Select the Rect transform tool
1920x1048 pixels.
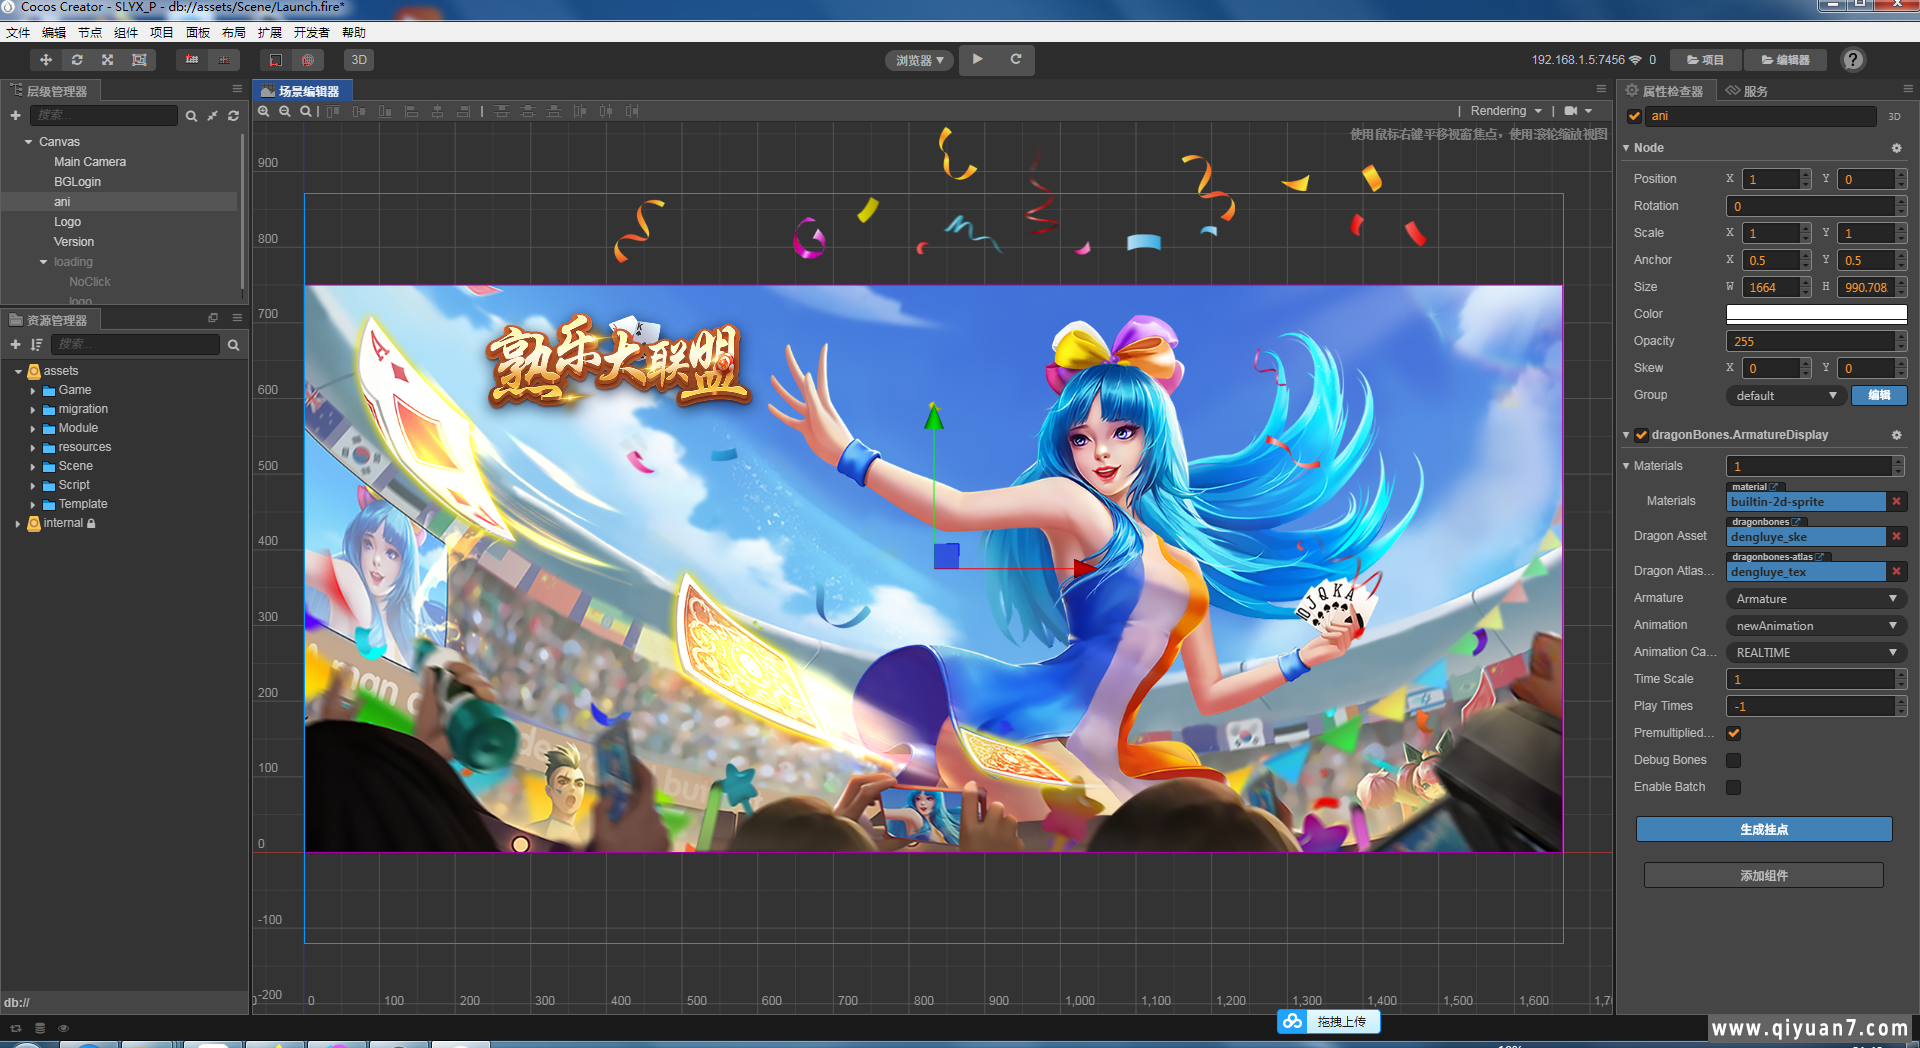pyautogui.click(x=139, y=60)
